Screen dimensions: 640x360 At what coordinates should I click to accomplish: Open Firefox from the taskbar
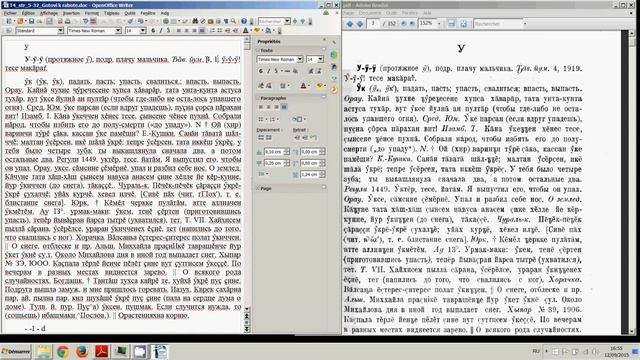[82, 351]
